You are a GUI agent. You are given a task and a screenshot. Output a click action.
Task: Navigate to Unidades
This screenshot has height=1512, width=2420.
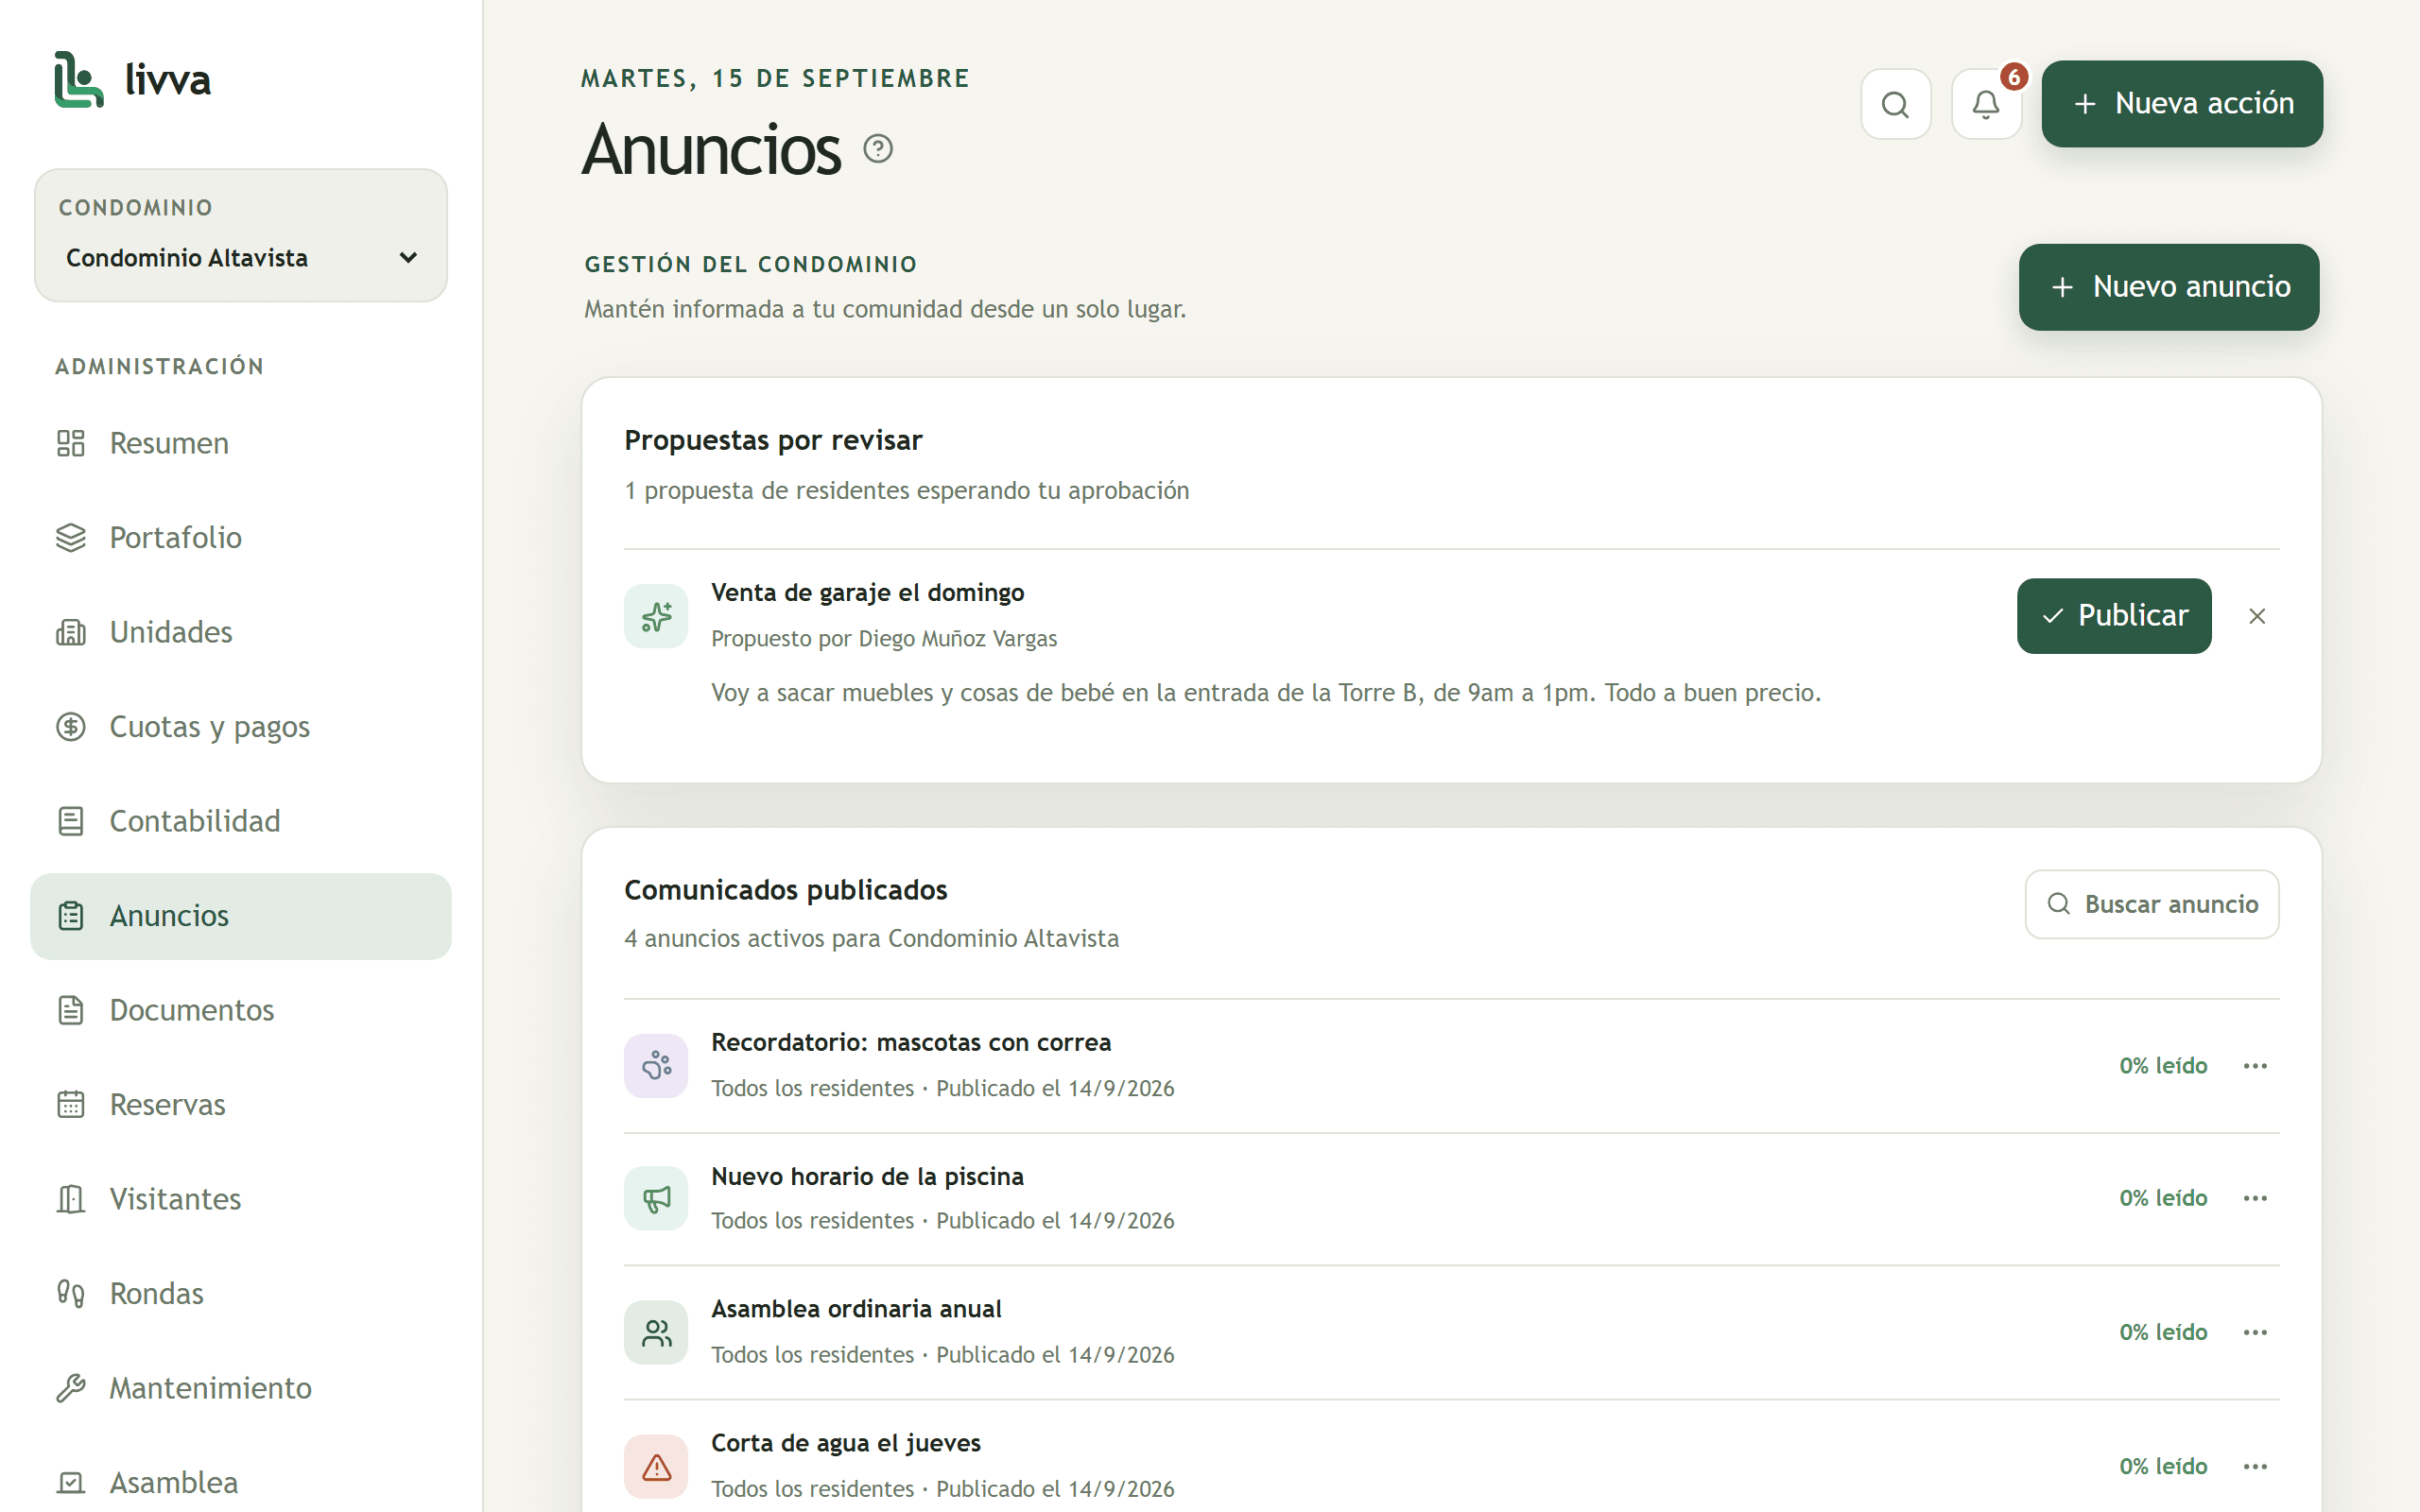tap(241, 632)
